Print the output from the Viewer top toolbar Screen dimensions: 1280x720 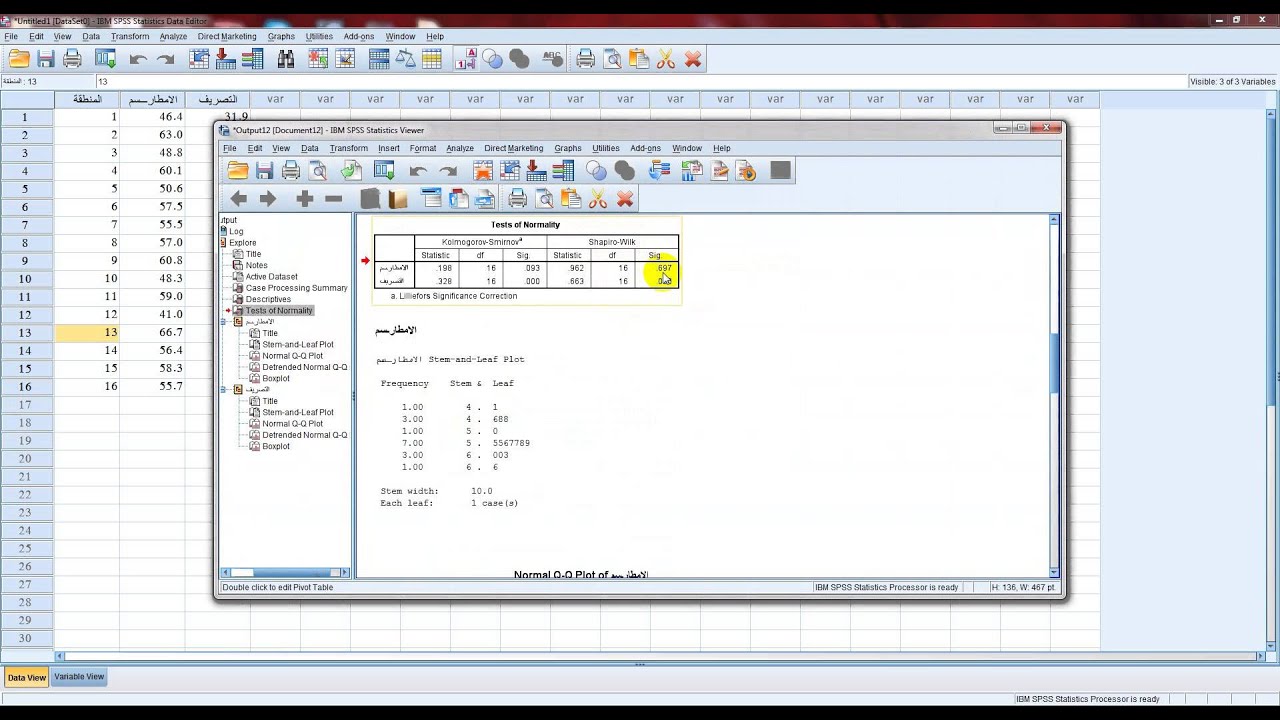291,171
